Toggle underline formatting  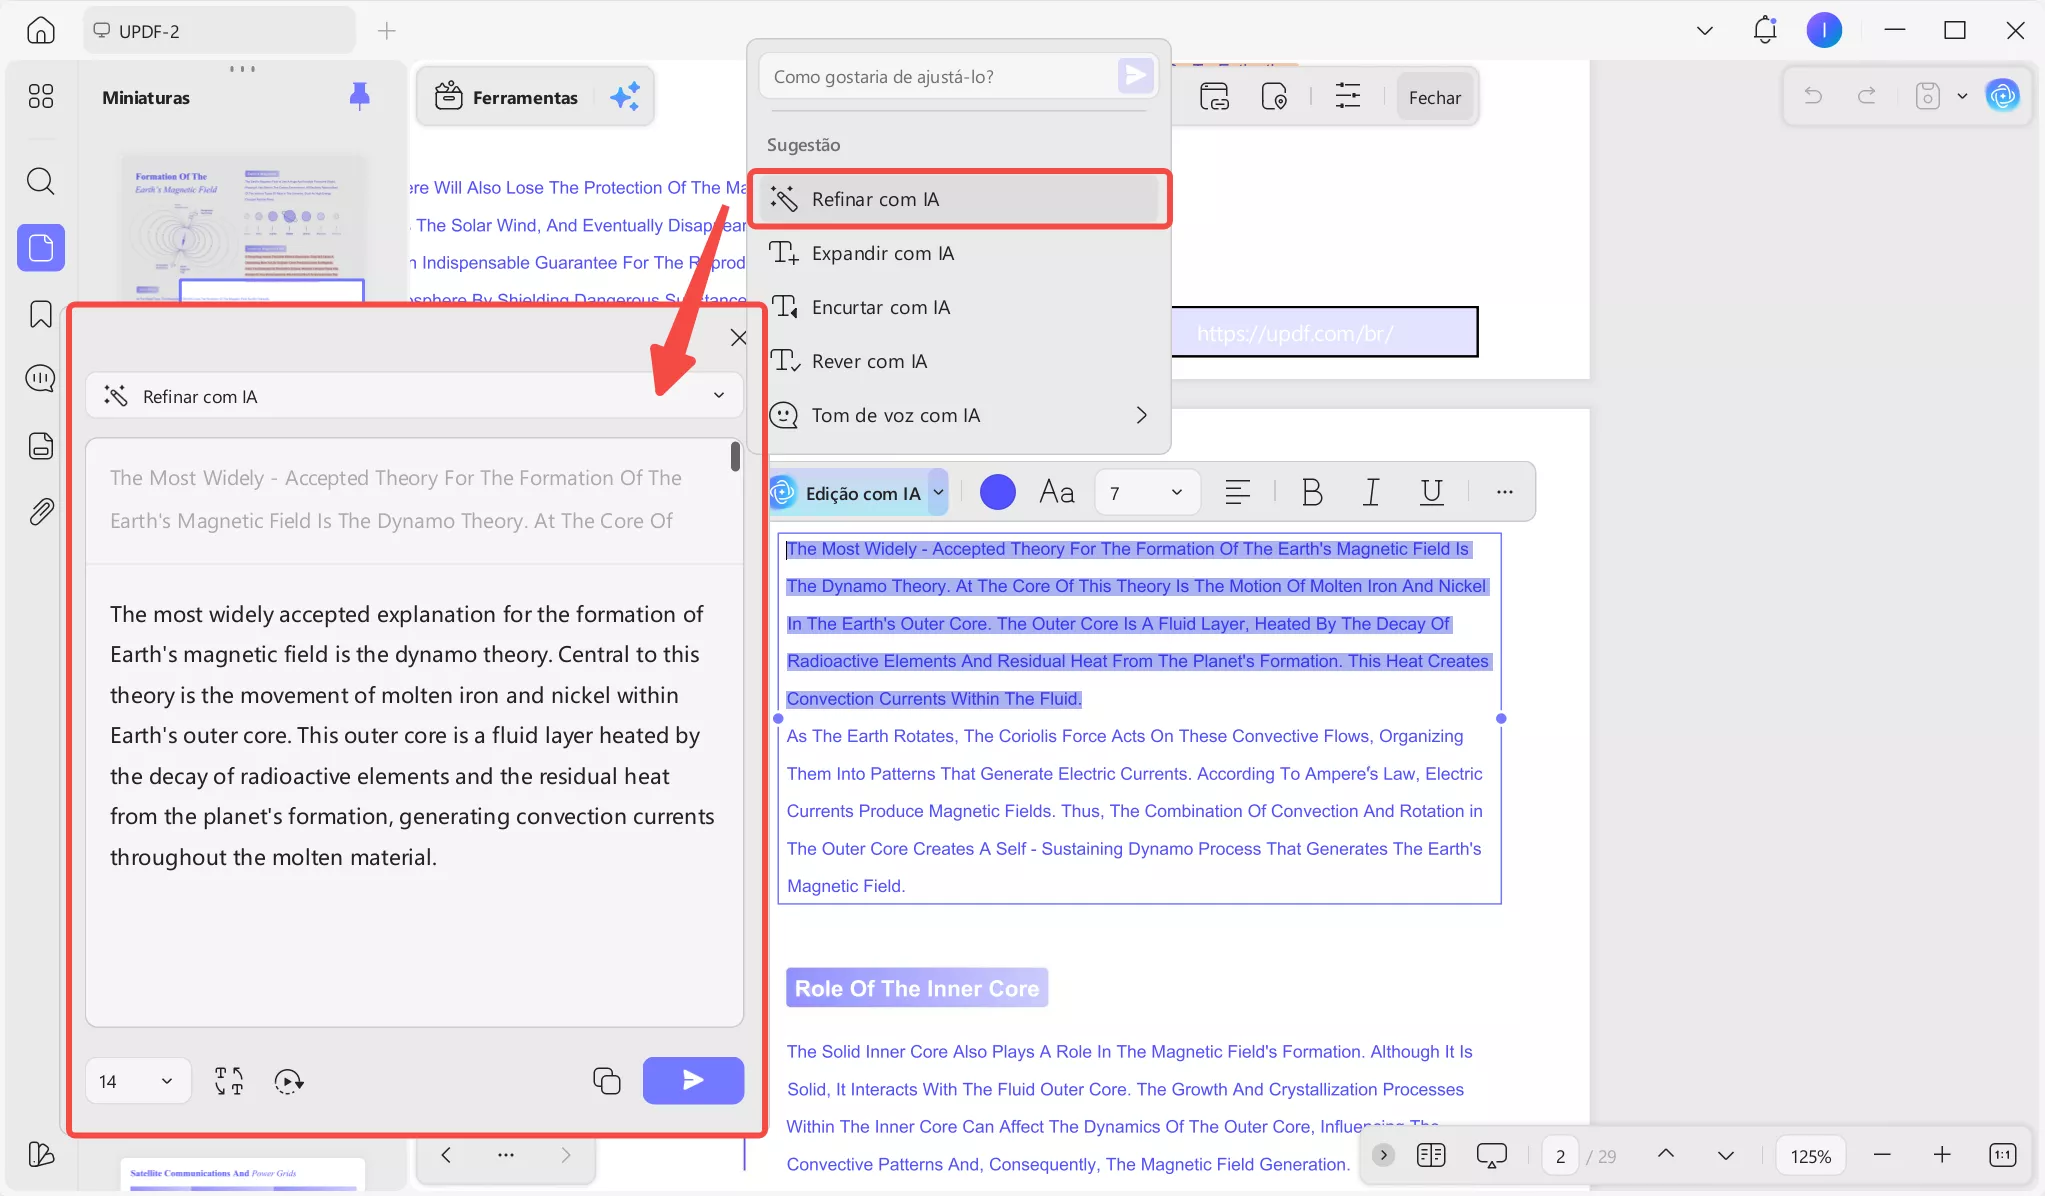click(1431, 492)
